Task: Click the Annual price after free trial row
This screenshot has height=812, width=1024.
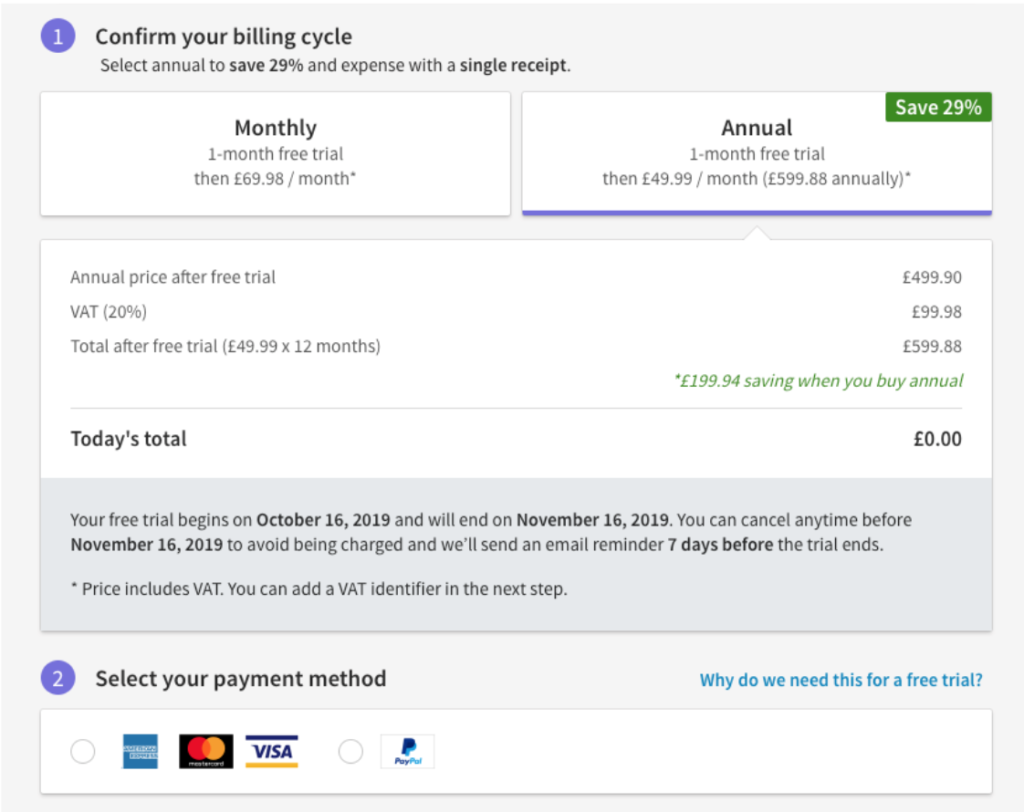Action: pos(516,277)
